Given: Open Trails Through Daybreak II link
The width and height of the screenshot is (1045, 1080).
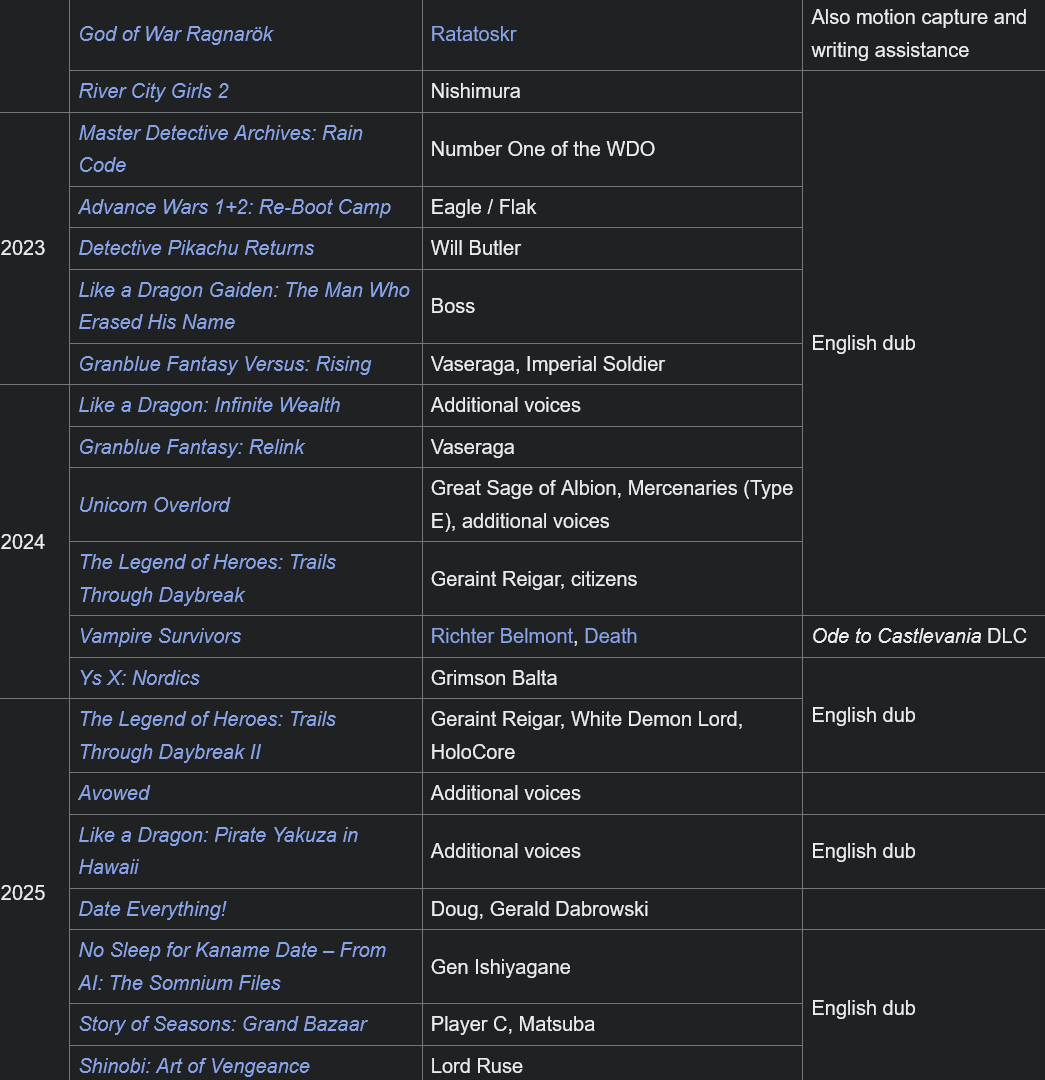Looking at the screenshot, I should tap(207, 736).
